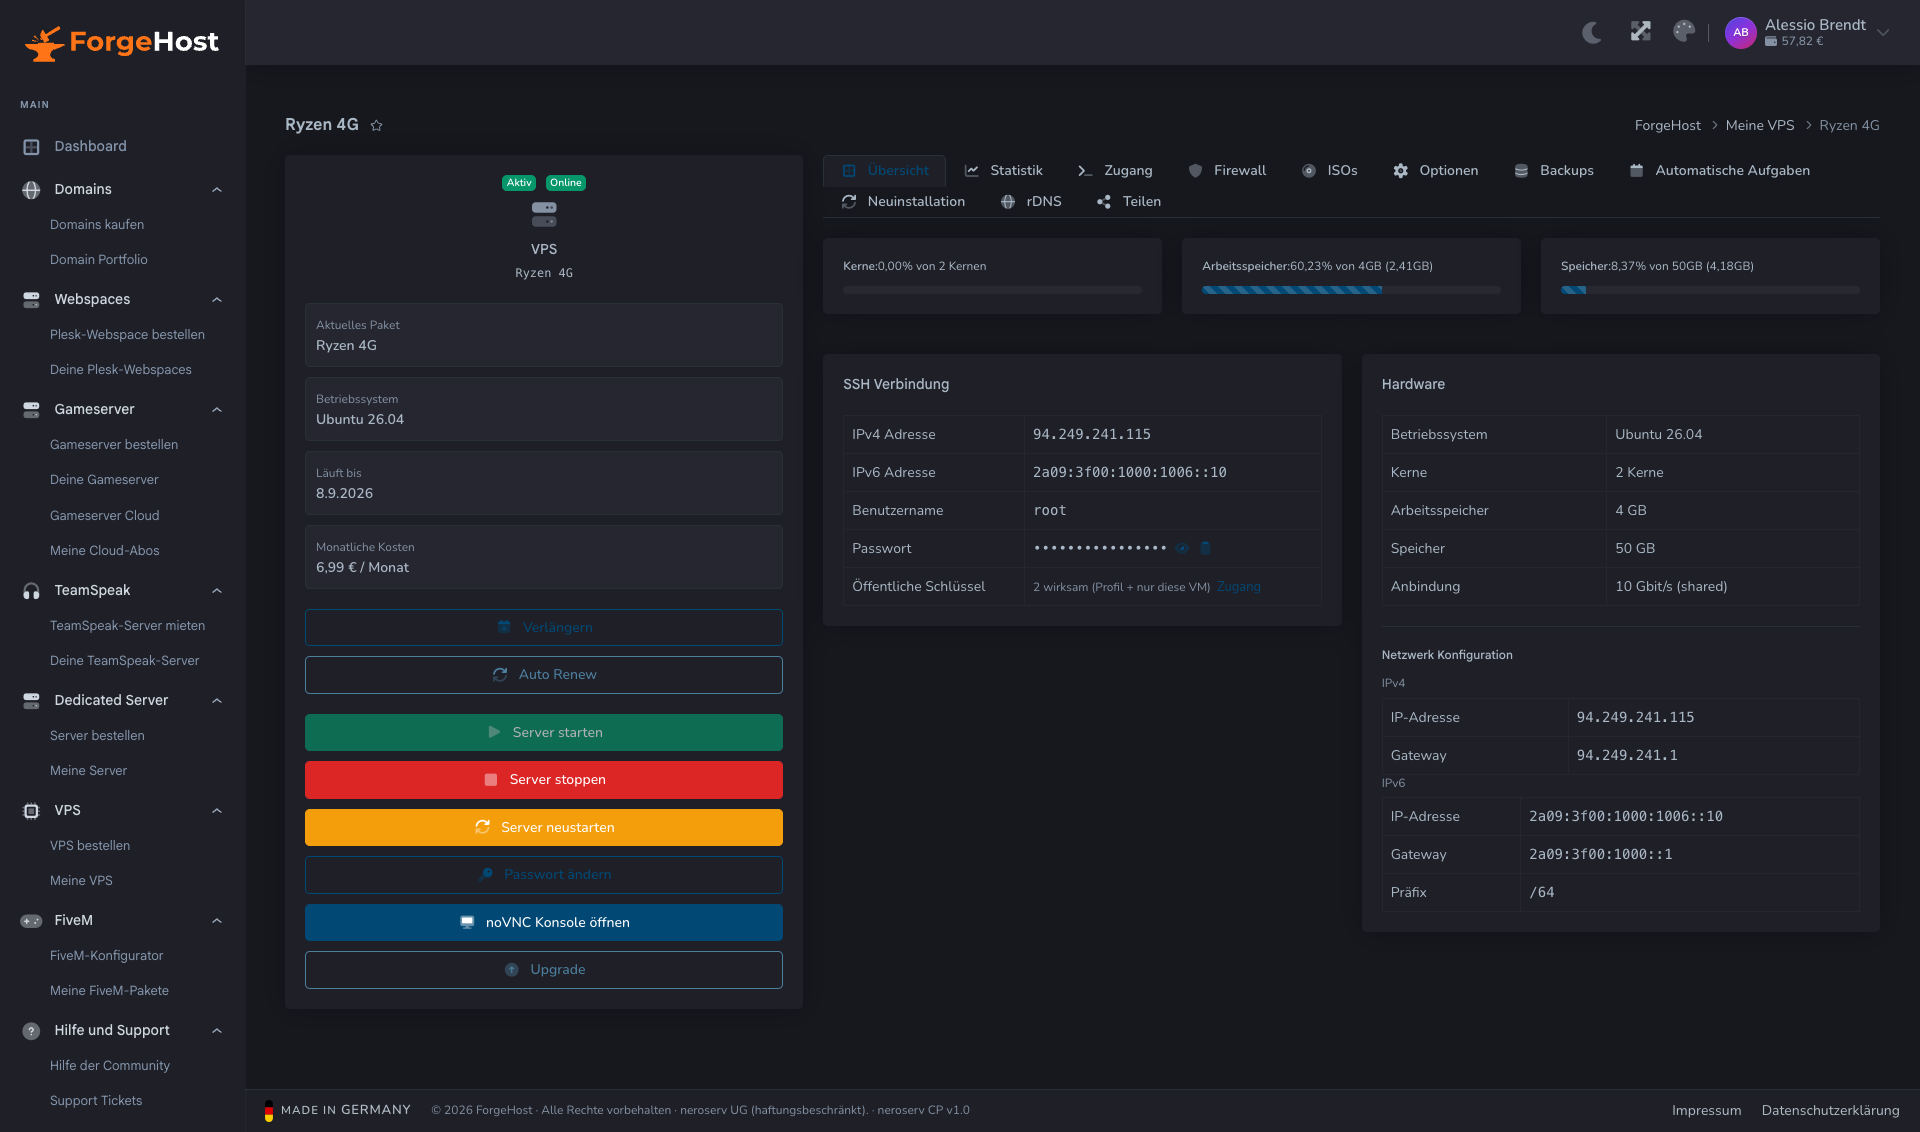Open Support Tickets in sidebar
Viewport: 1920px width, 1132px height.
[96, 1101]
